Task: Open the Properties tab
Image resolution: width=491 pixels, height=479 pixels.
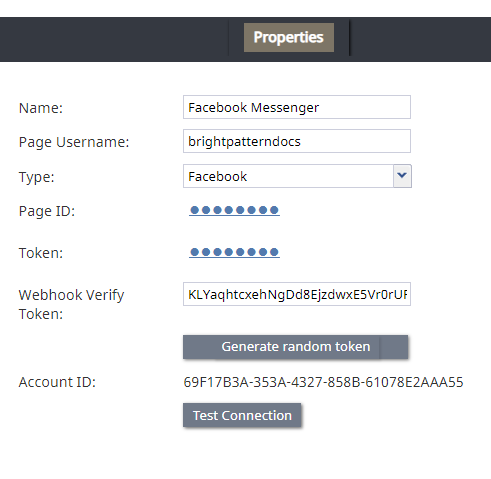Action: click(x=289, y=37)
